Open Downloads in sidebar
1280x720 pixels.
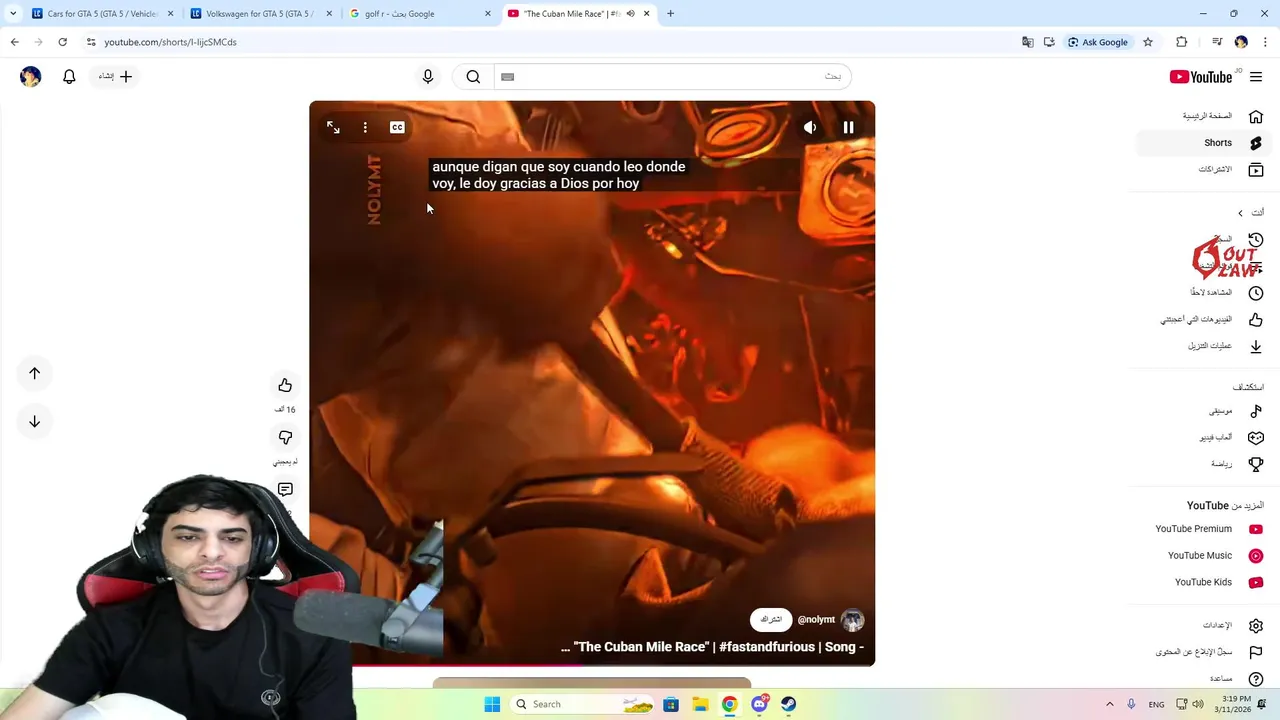pyautogui.click(x=1203, y=346)
